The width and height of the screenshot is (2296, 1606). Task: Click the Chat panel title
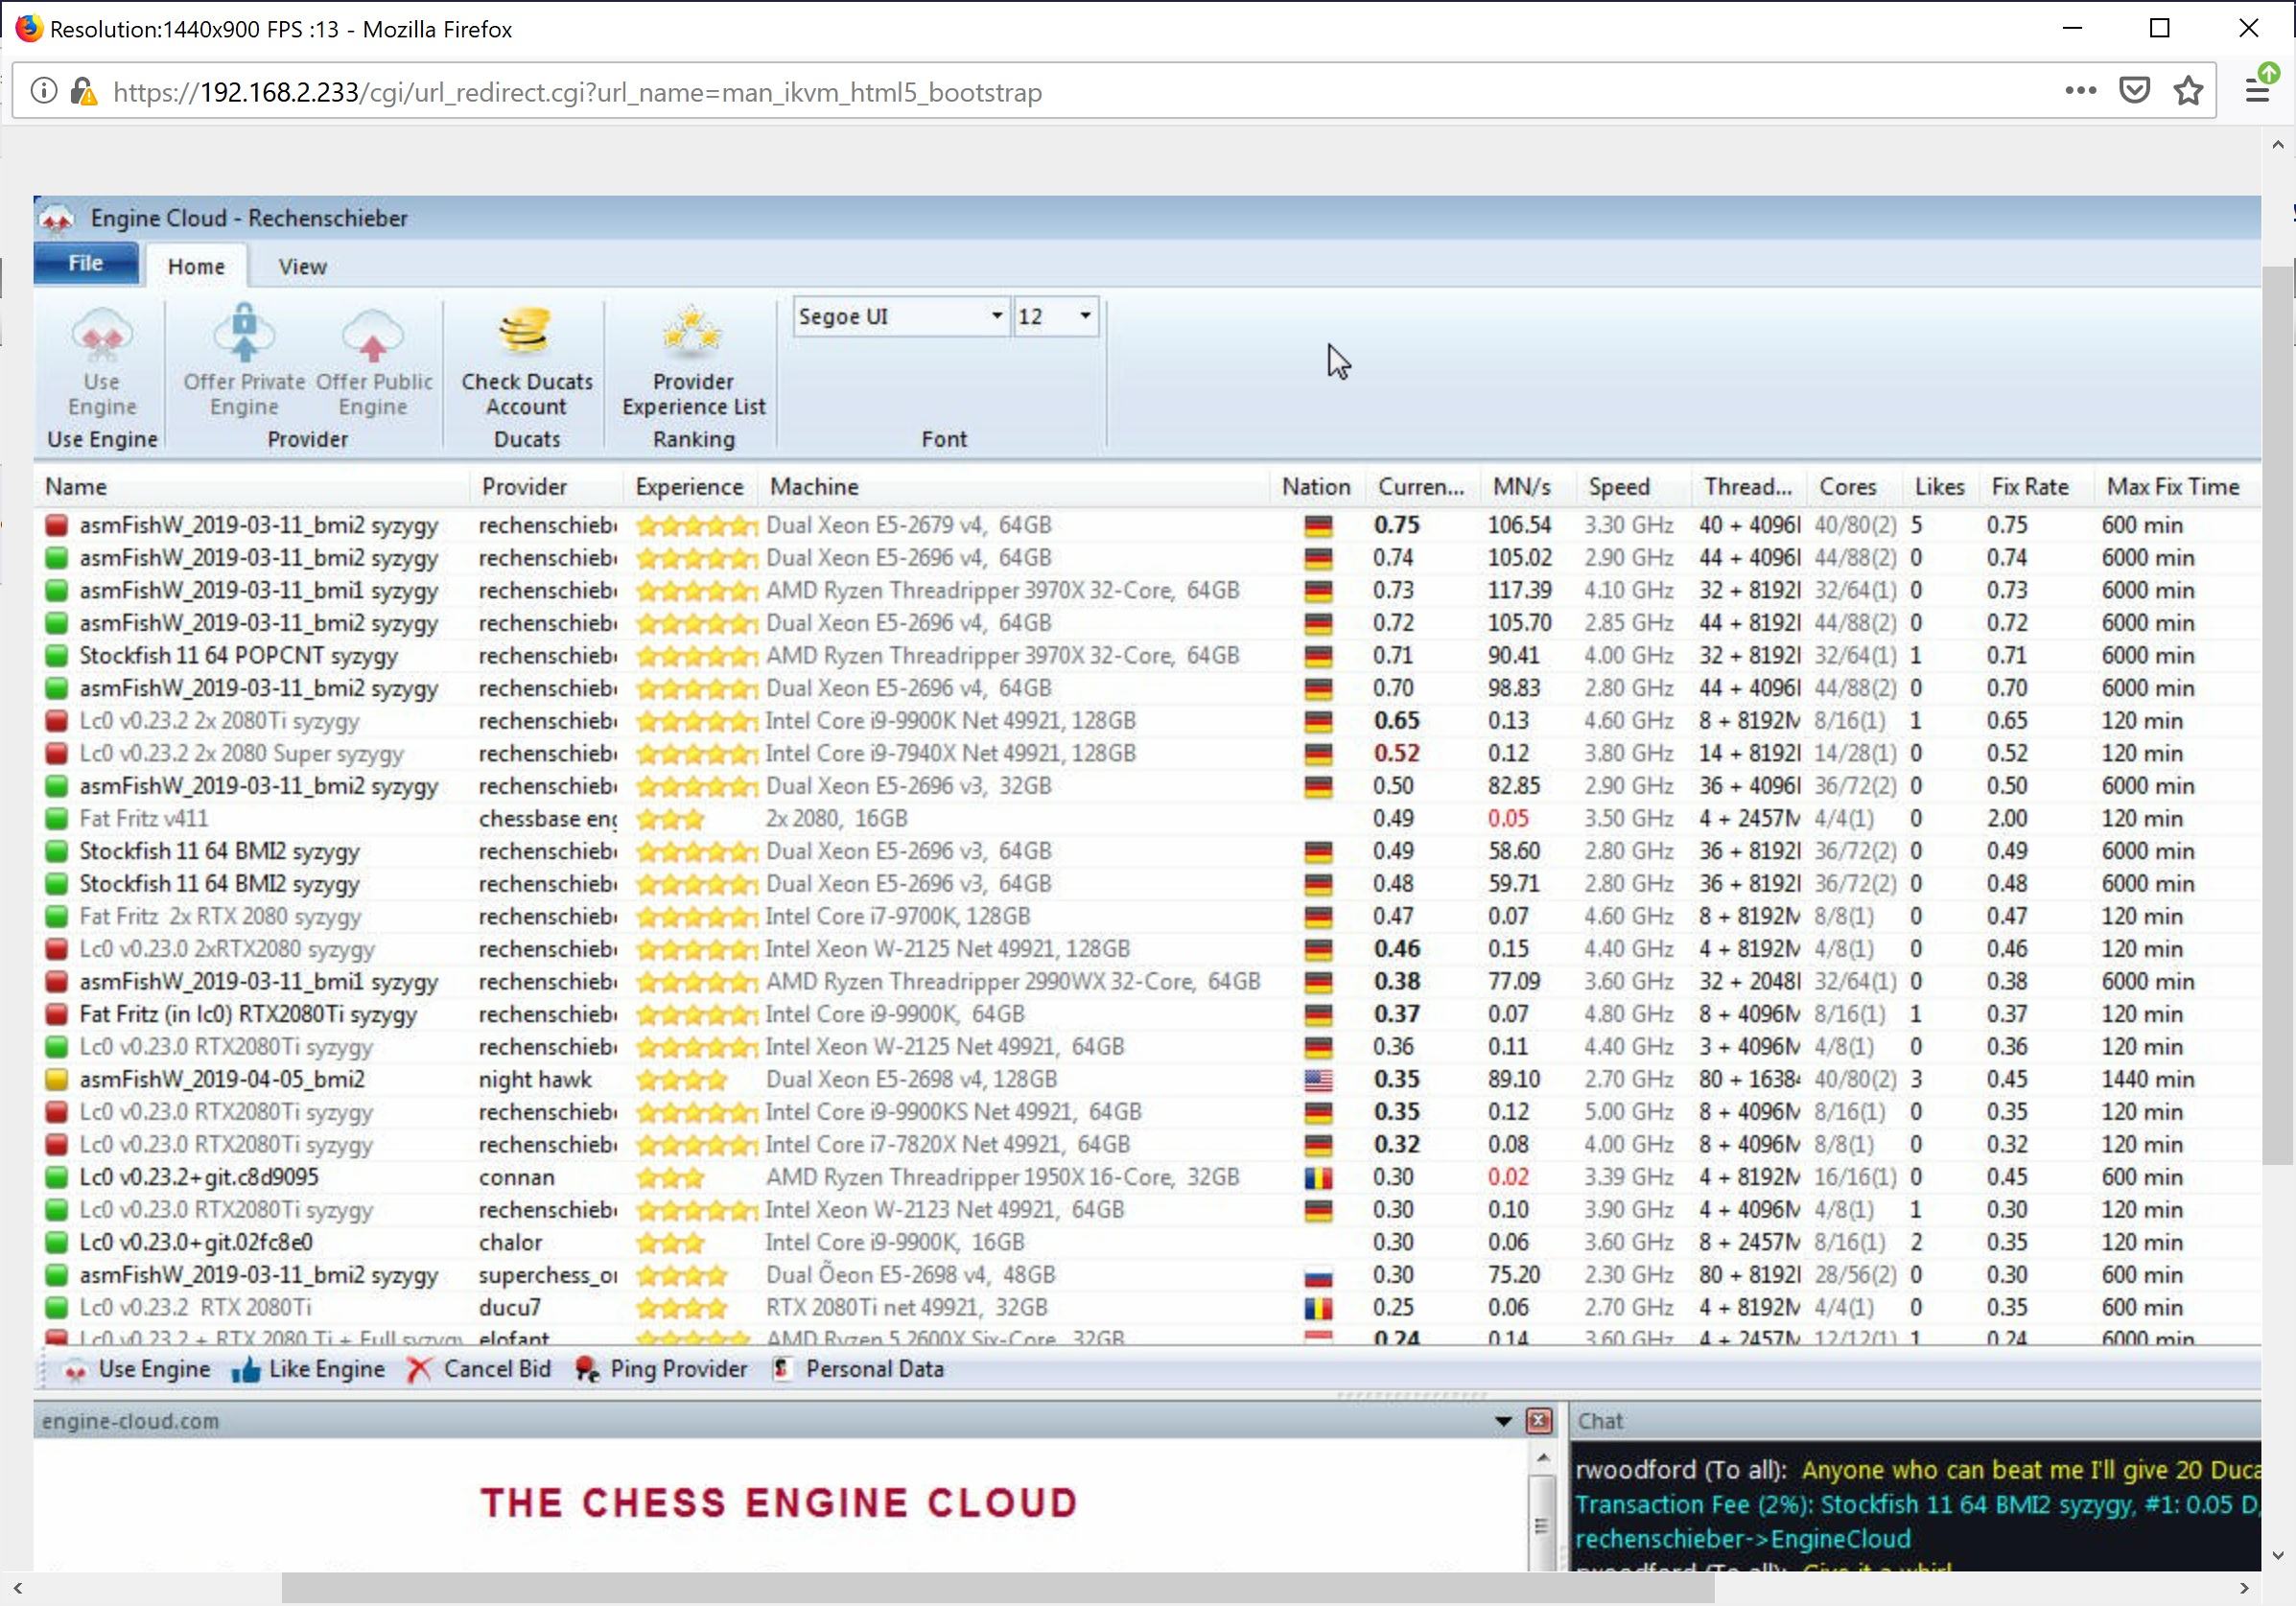pyautogui.click(x=1600, y=1422)
